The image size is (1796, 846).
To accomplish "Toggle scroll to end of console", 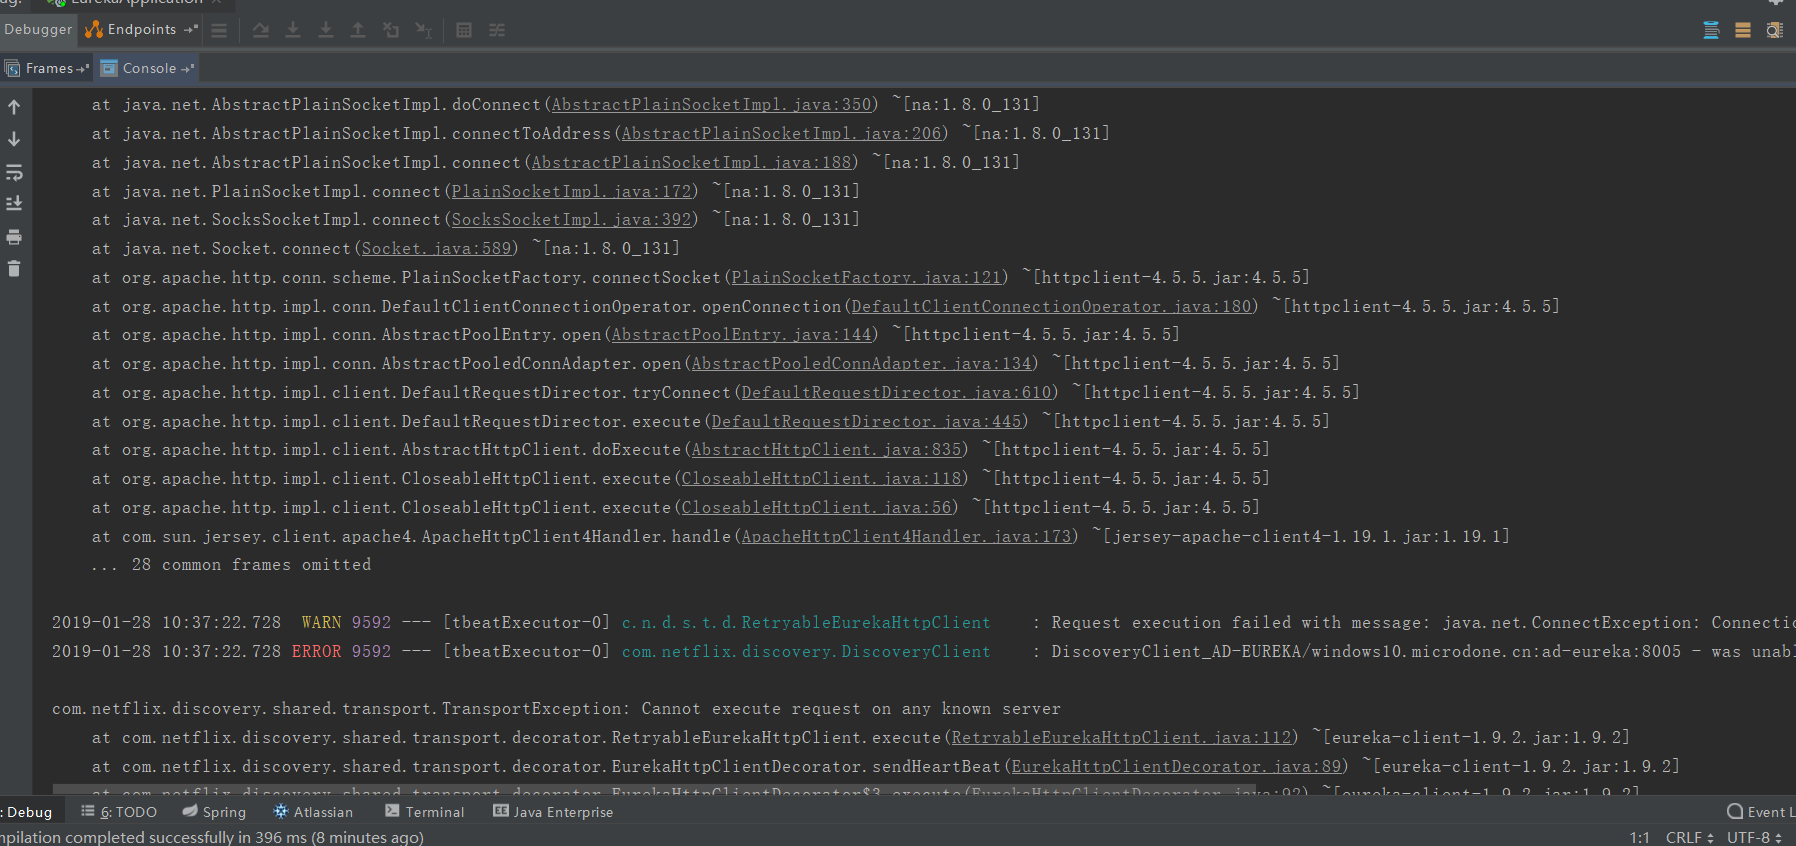I will pyautogui.click(x=14, y=203).
